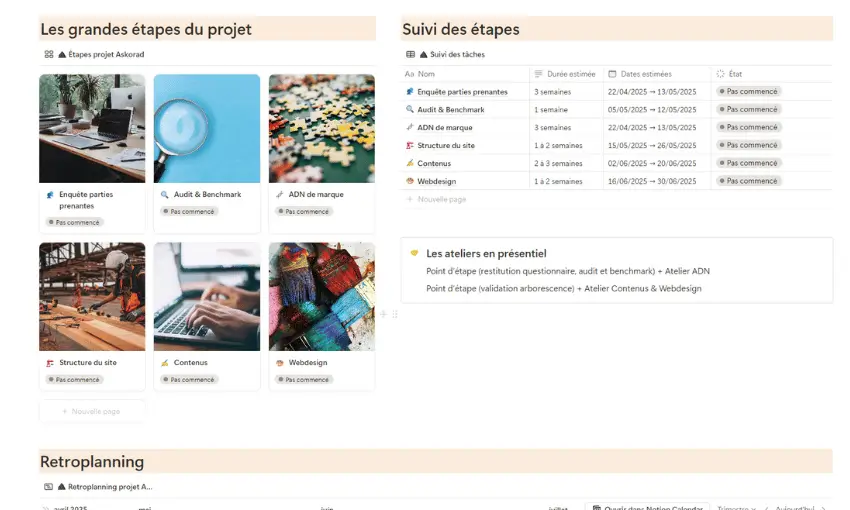Click the Les ateliers en présentiel callout title
Screen dimensions: 850x510
tap(486, 253)
